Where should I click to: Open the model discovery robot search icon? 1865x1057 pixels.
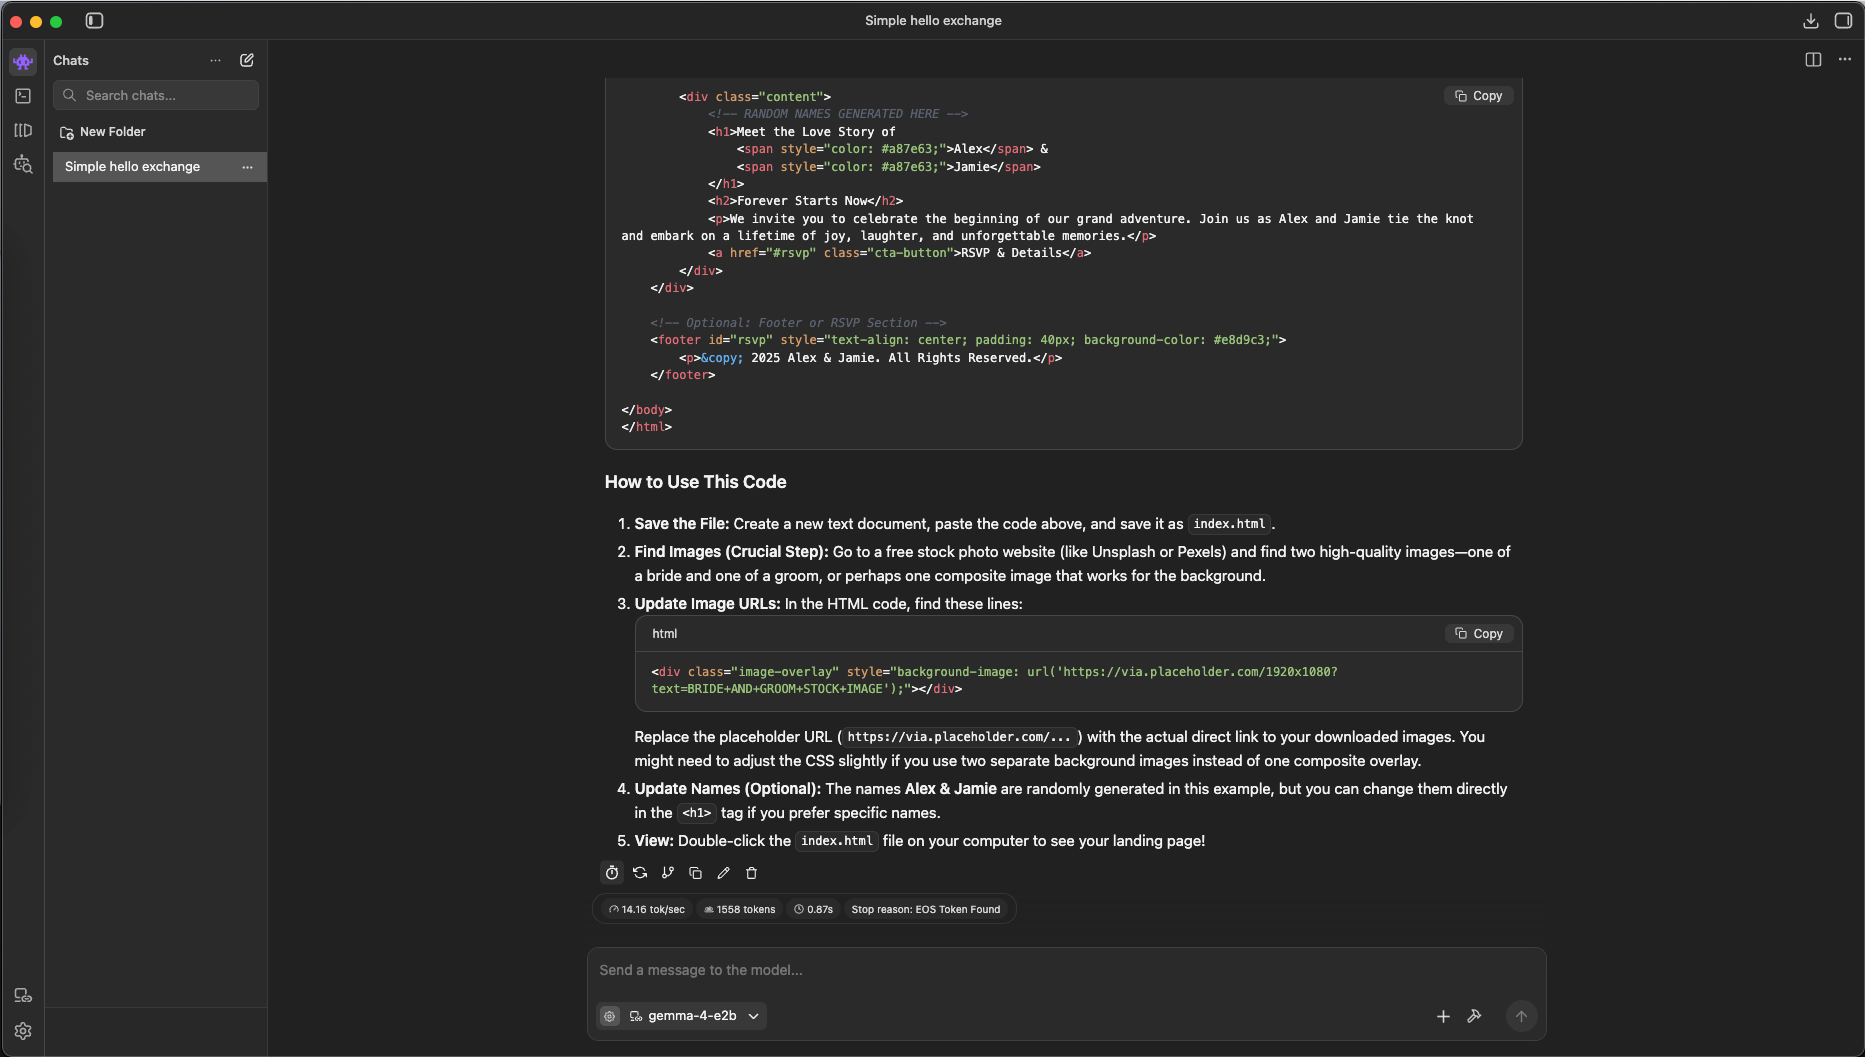tap(23, 164)
